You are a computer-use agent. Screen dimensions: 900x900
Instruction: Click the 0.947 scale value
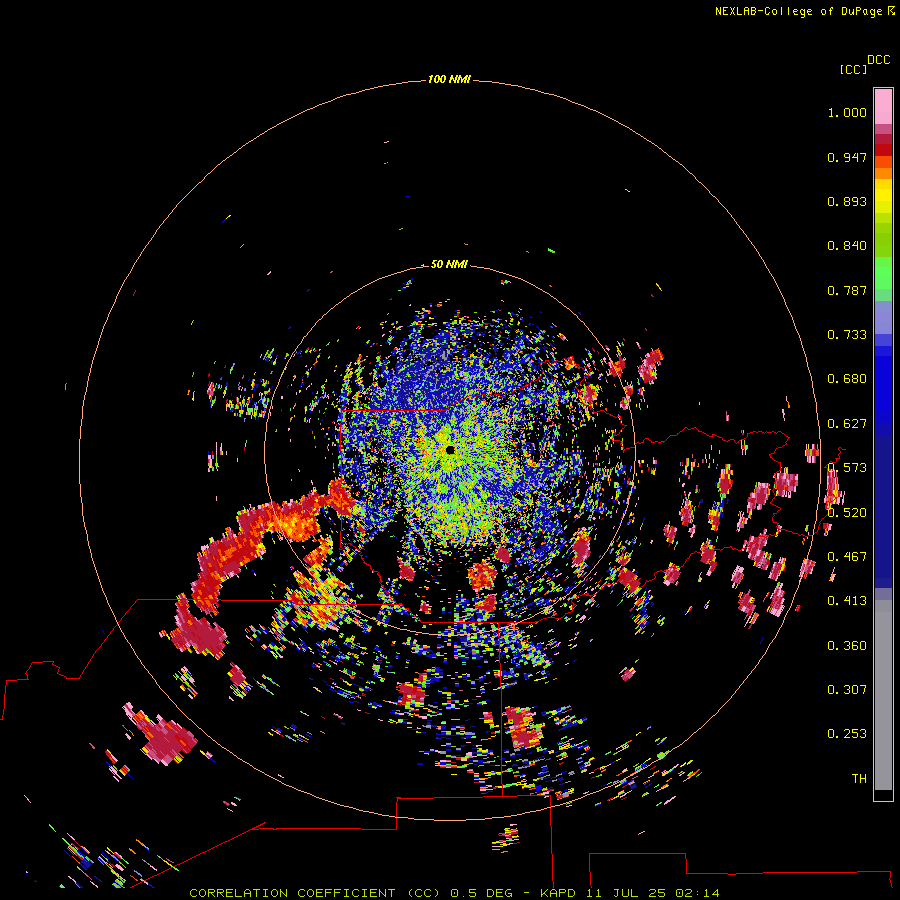847,157
